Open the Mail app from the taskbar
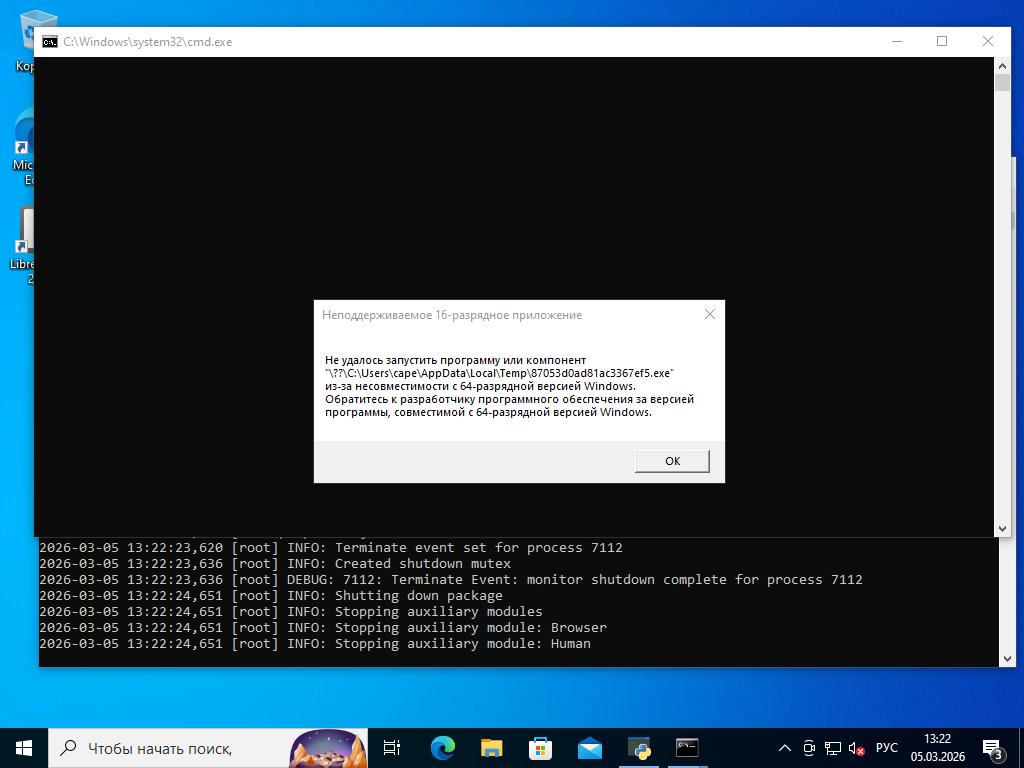 589,748
